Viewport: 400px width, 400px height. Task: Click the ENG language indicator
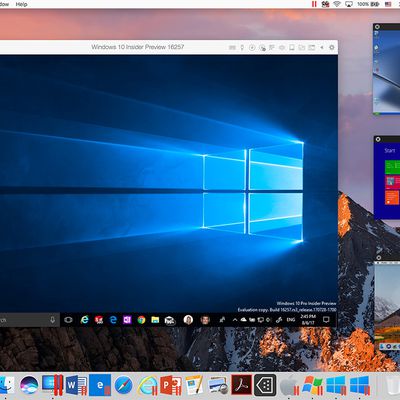[x=291, y=320]
